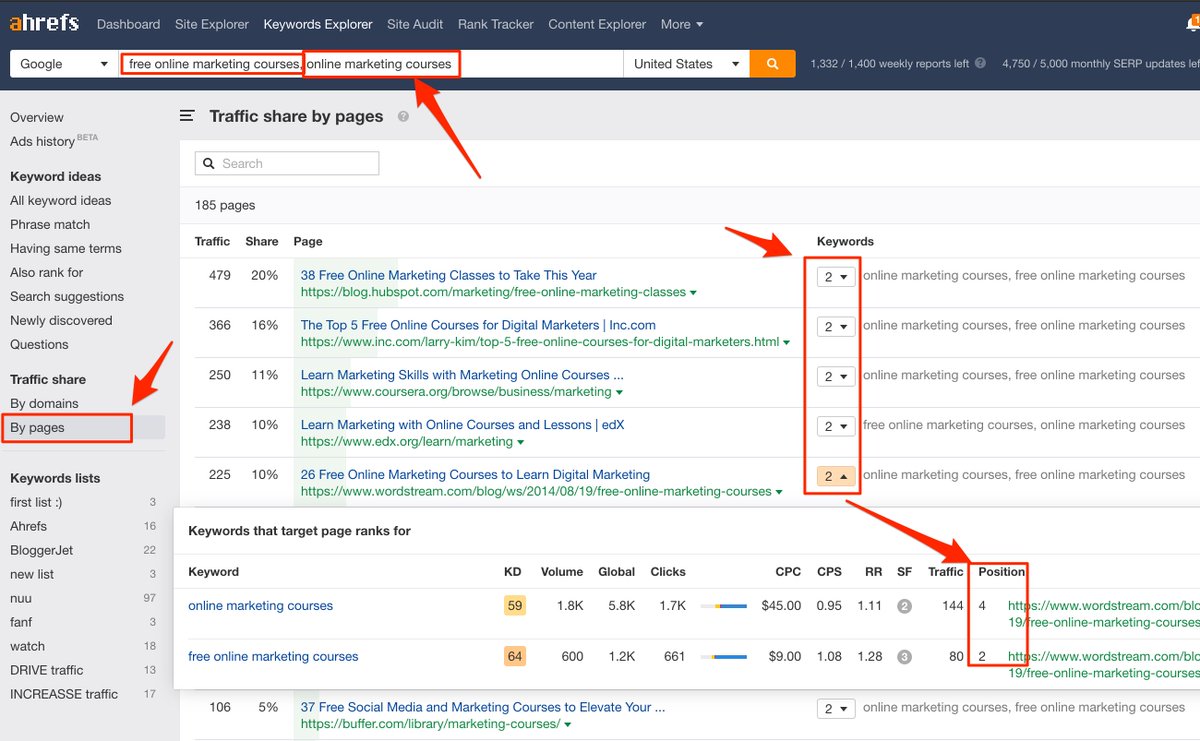Select Overview in the sidebar

[37, 118]
